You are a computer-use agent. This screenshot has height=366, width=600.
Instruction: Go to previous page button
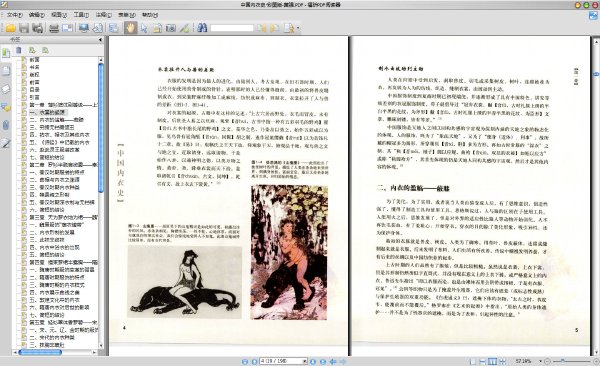[254, 361]
